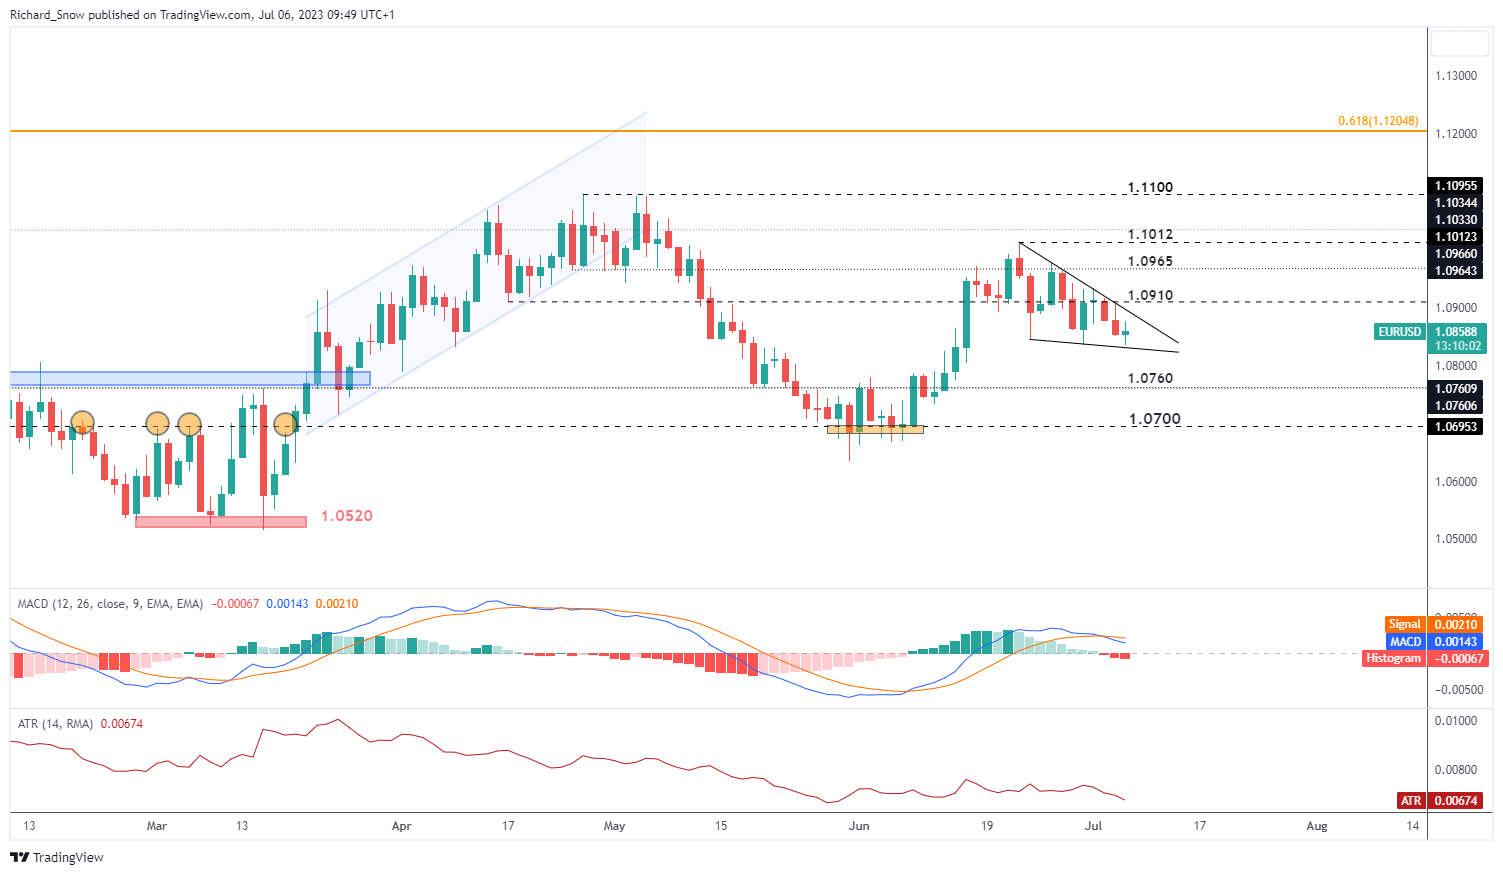Click the Apr label on time axis
Screen dimensions: 1503x875
401,826
